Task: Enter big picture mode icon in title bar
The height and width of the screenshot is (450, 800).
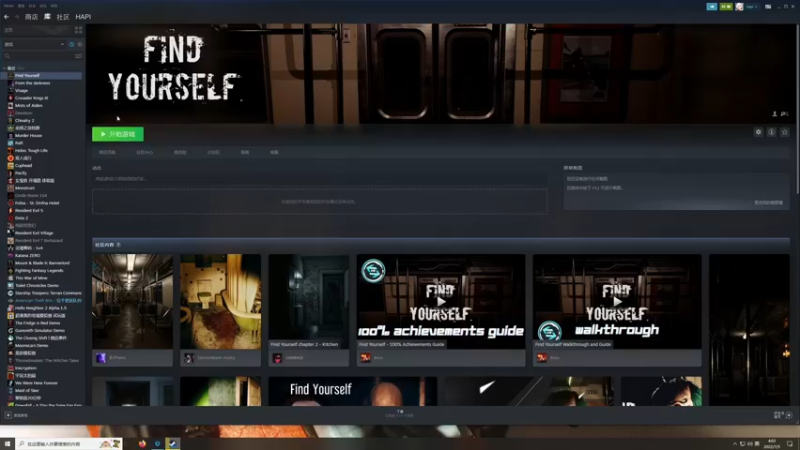Action: pos(768,7)
